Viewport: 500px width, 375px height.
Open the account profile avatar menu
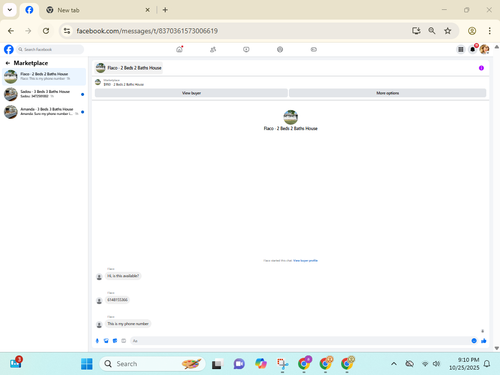[484, 49]
